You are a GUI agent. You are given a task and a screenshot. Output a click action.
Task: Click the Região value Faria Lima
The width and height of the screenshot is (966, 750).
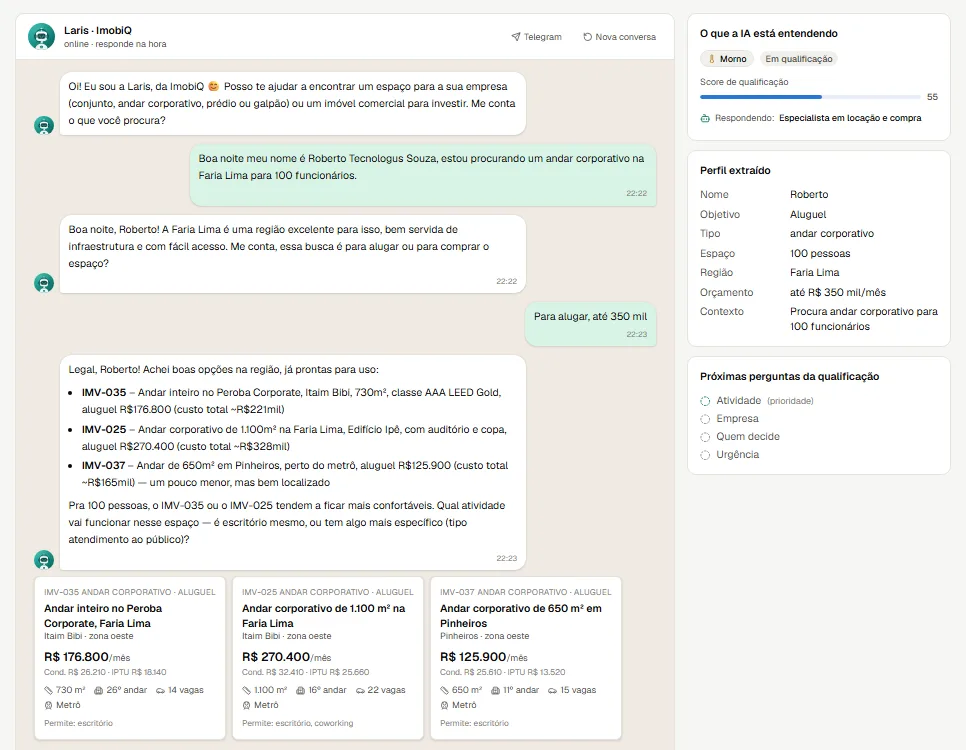click(x=814, y=272)
